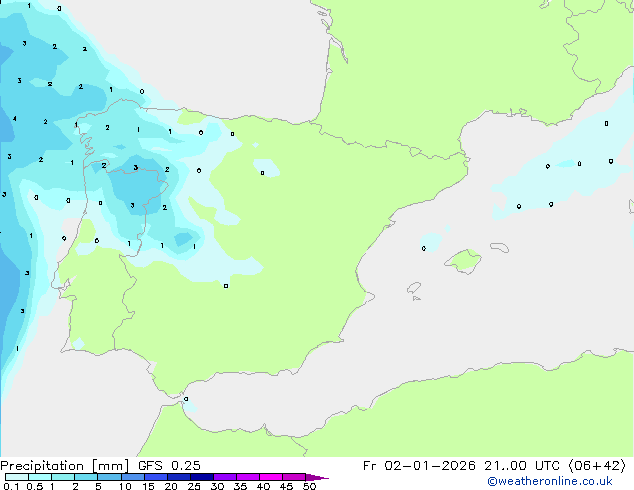This screenshot has height=490, width=634.
Task: Click the '25' legend scale label
Action: point(194,486)
